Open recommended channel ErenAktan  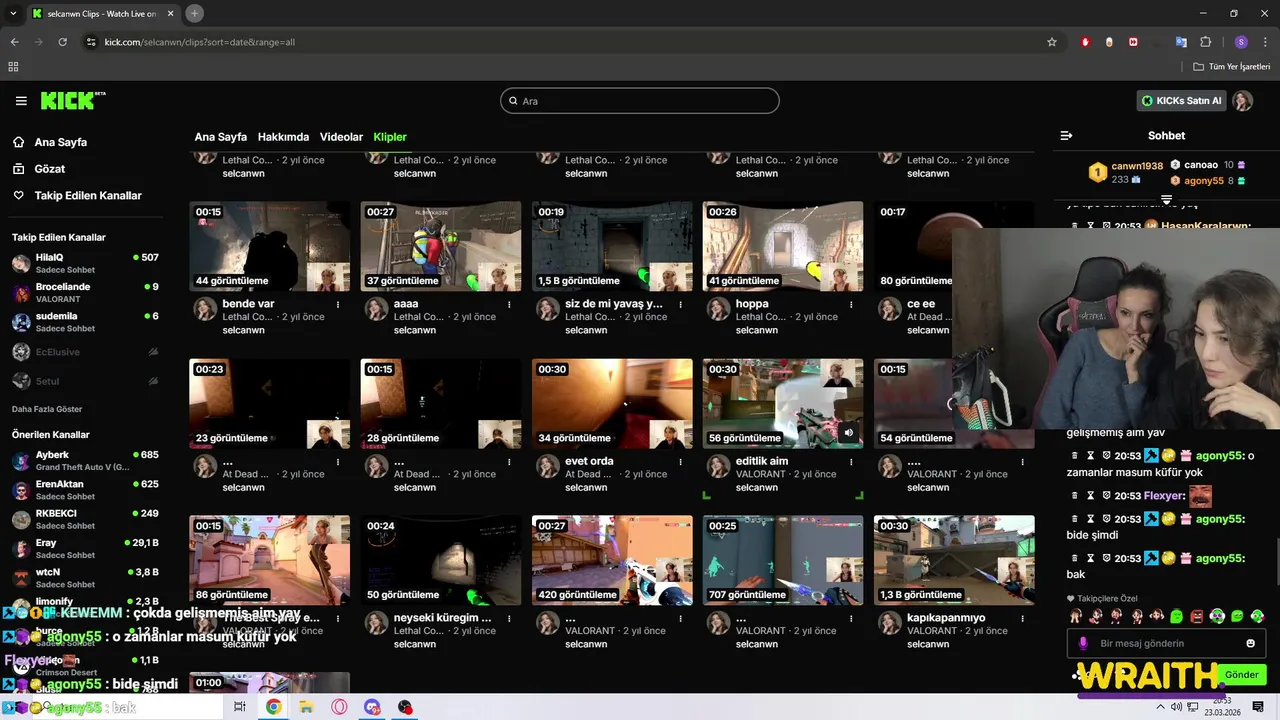point(85,490)
